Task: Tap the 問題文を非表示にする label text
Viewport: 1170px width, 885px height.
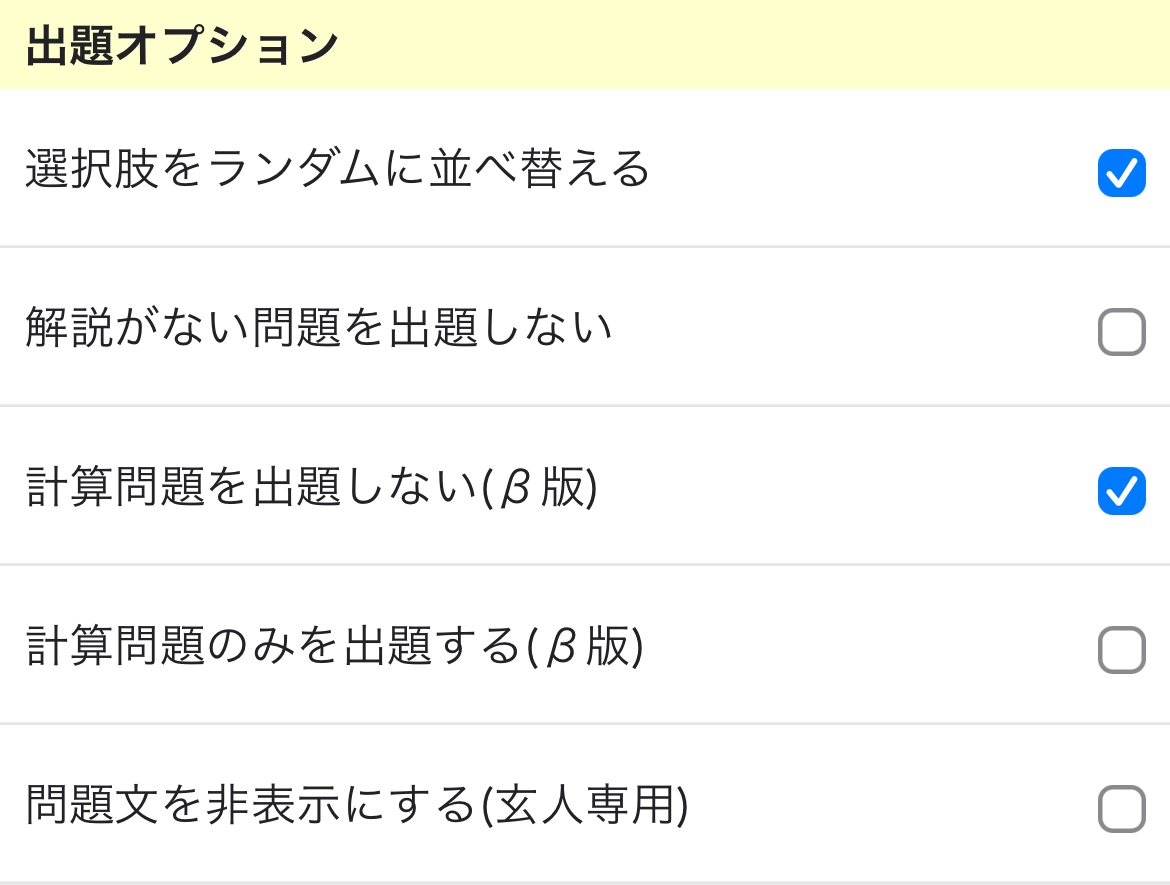Action: coord(251,804)
